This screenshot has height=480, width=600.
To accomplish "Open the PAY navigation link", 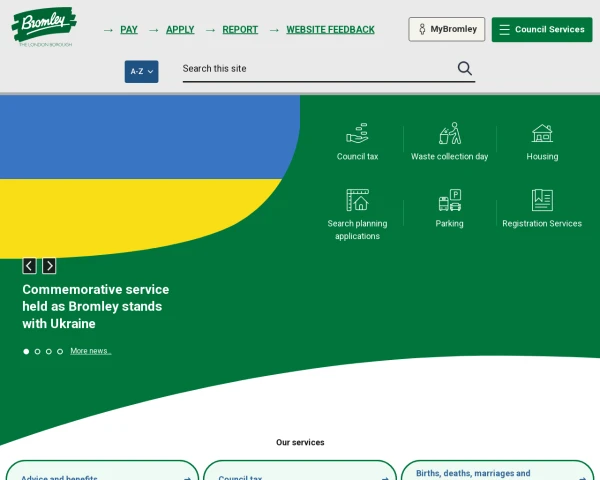I will coord(129,29).
